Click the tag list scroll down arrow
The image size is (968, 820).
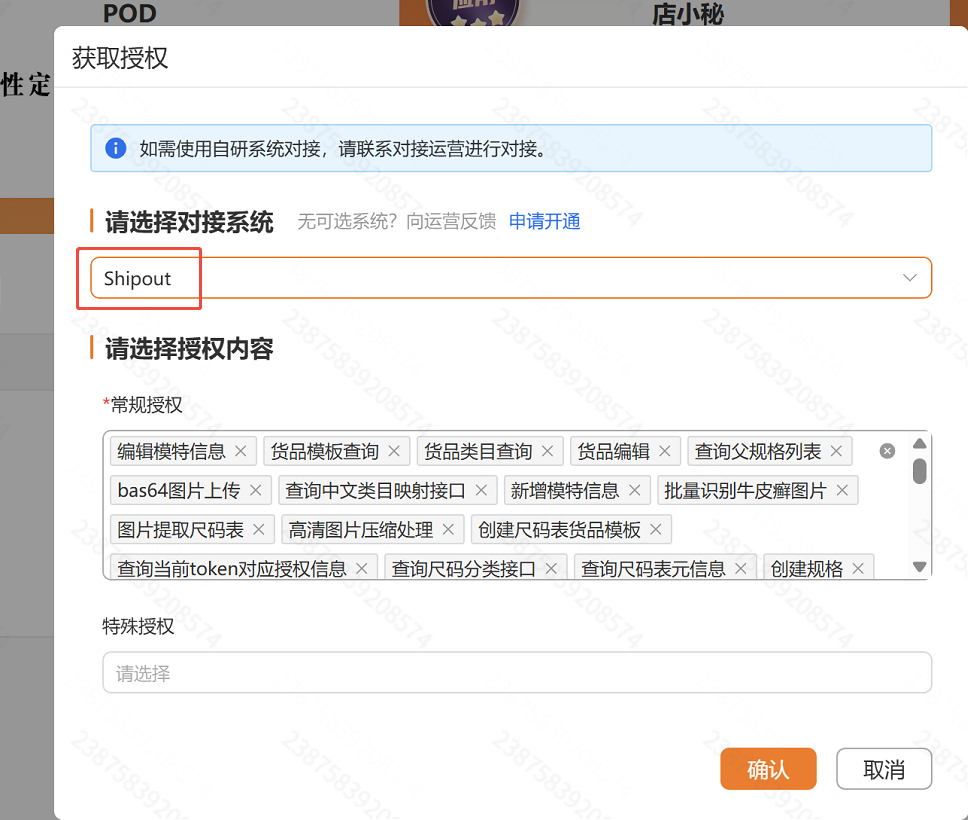[919, 567]
